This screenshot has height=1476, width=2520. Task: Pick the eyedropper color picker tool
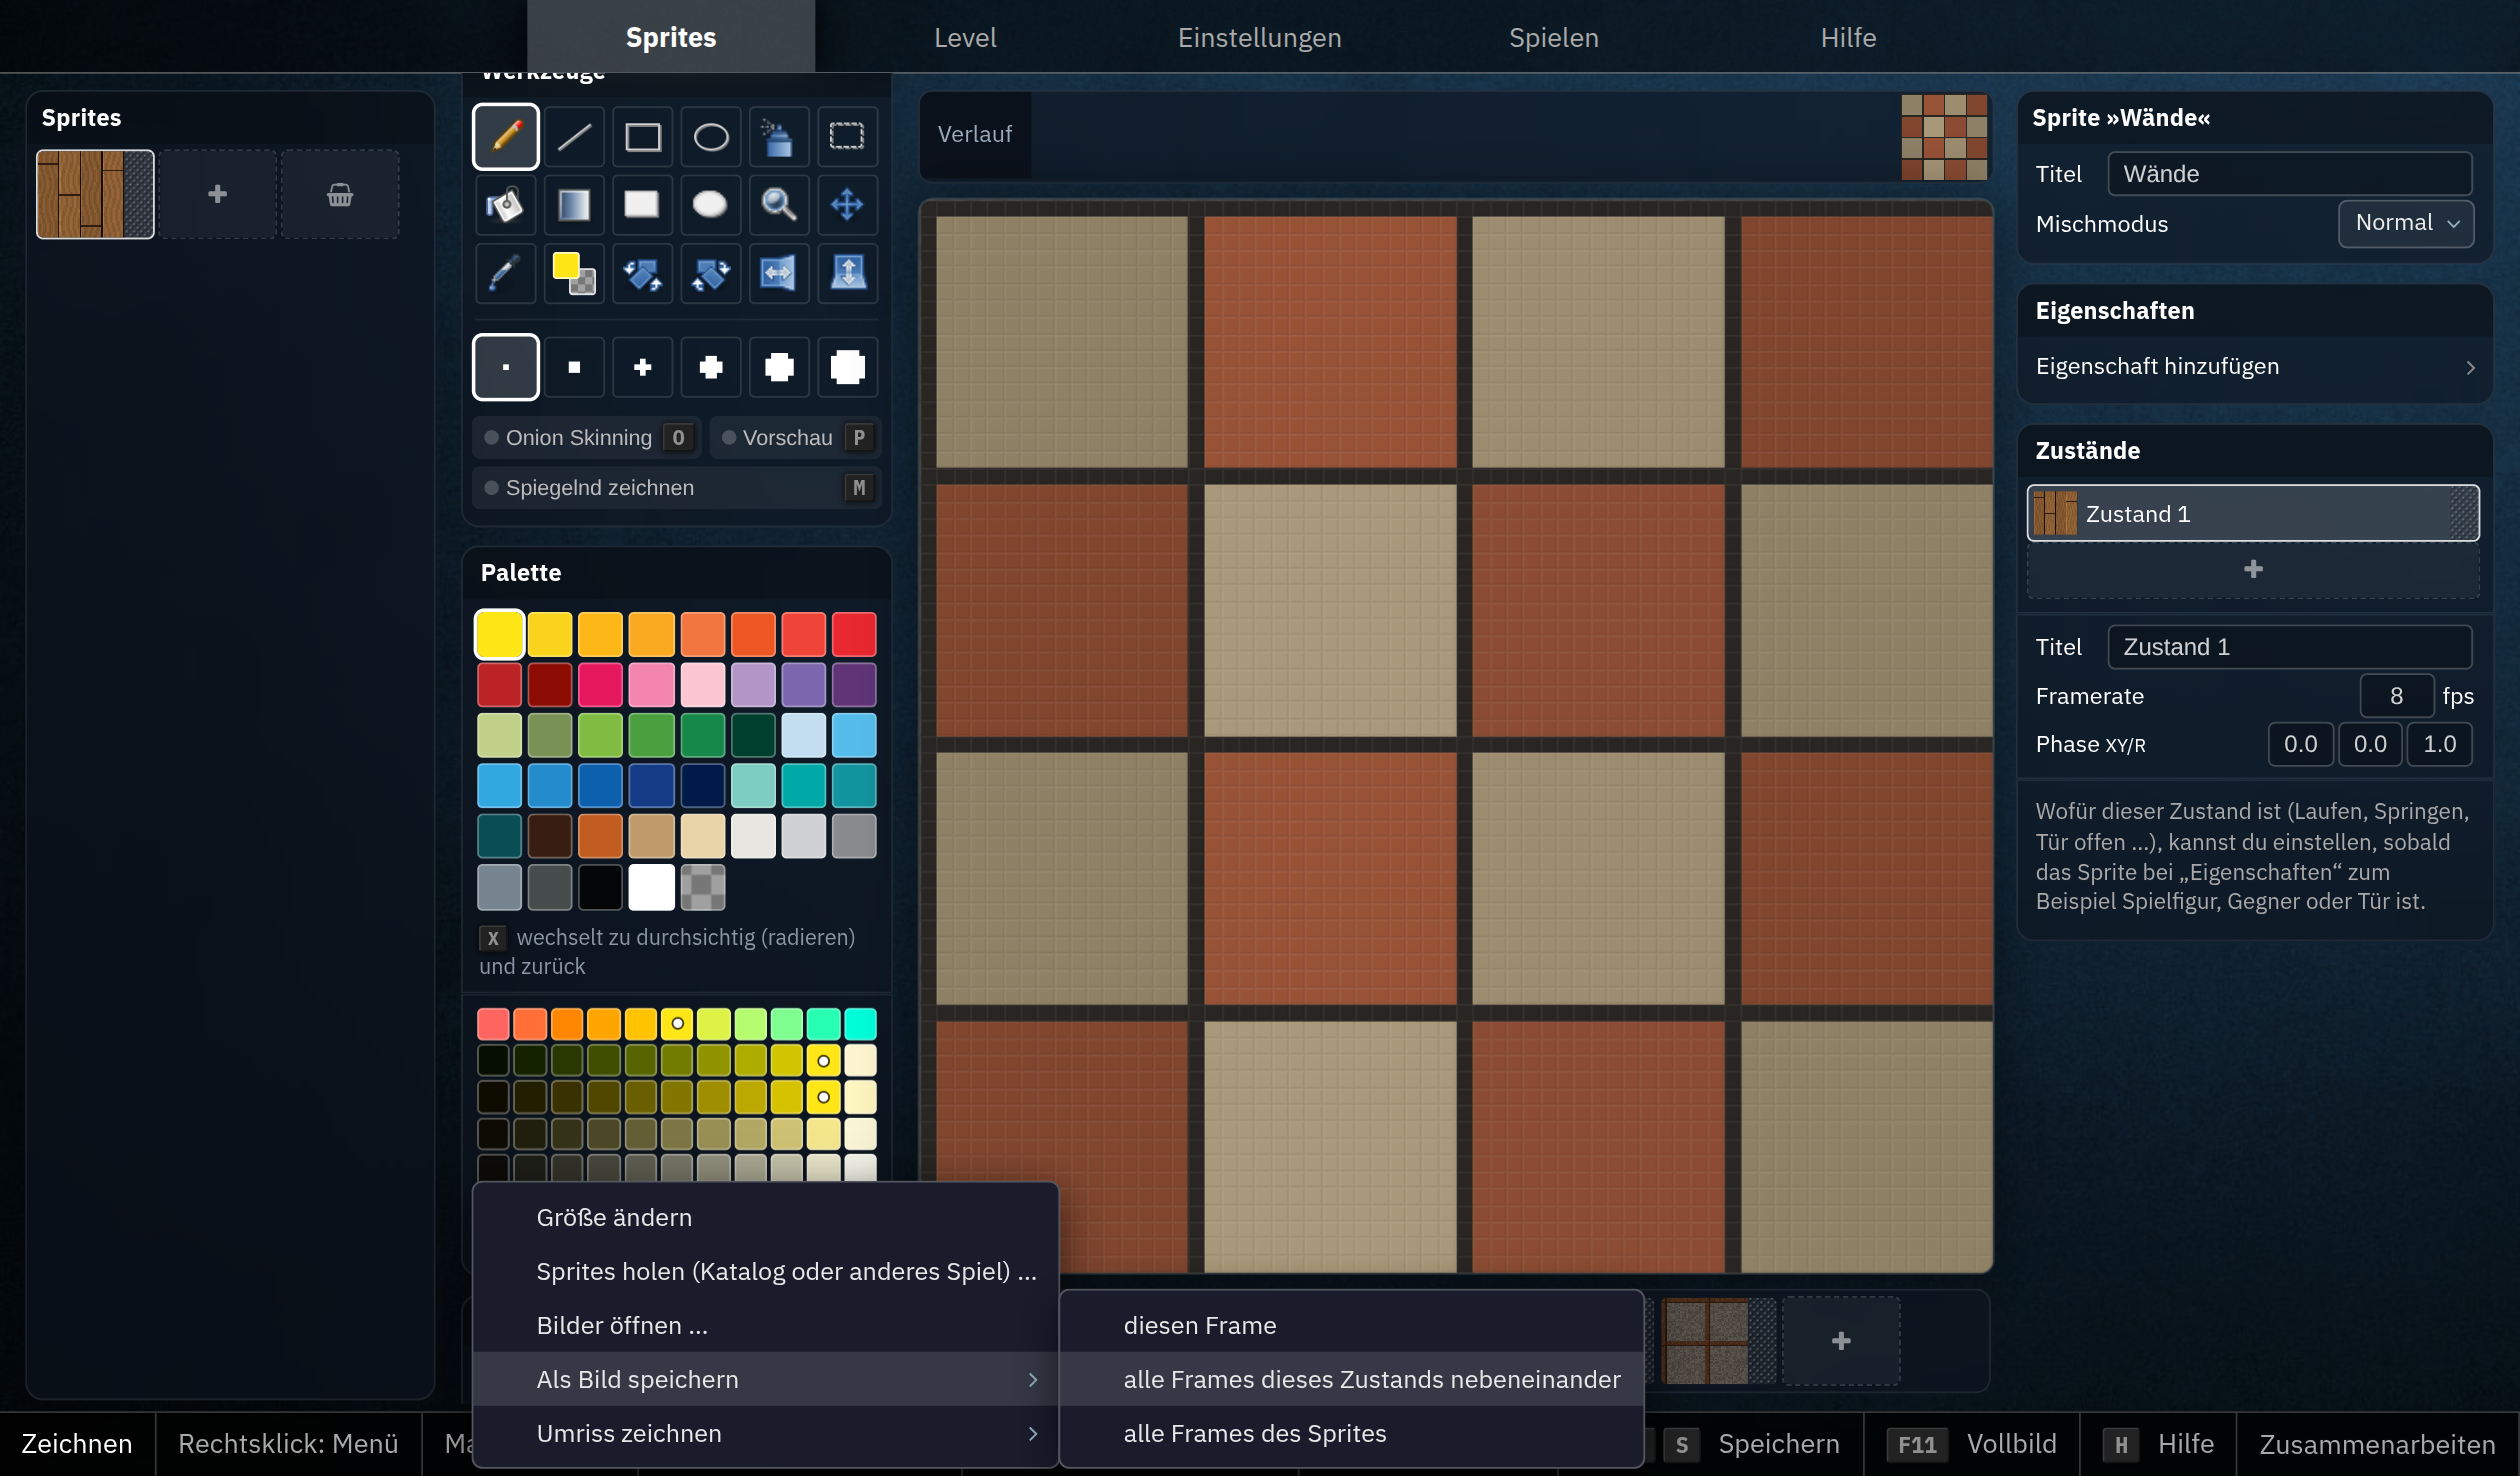coord(506,273)
